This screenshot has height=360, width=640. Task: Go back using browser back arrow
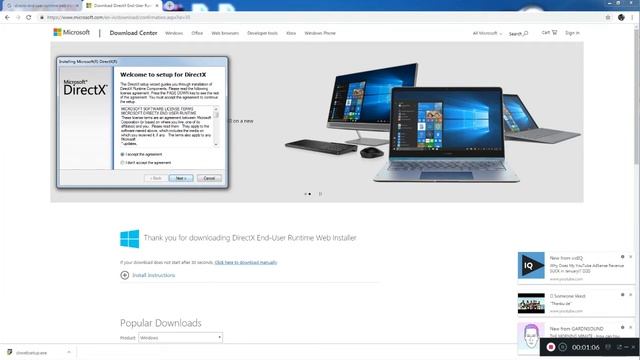[x=7, y=17]
